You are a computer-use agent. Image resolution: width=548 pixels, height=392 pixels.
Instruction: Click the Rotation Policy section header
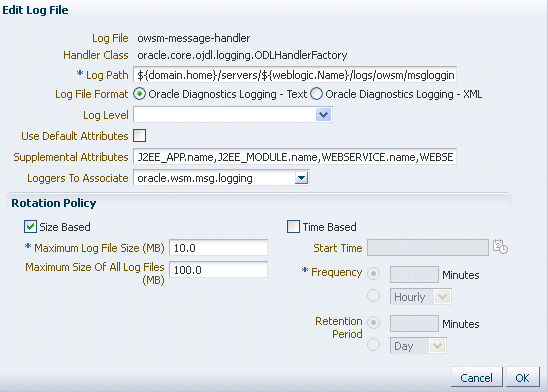click(x=54, y=203)
